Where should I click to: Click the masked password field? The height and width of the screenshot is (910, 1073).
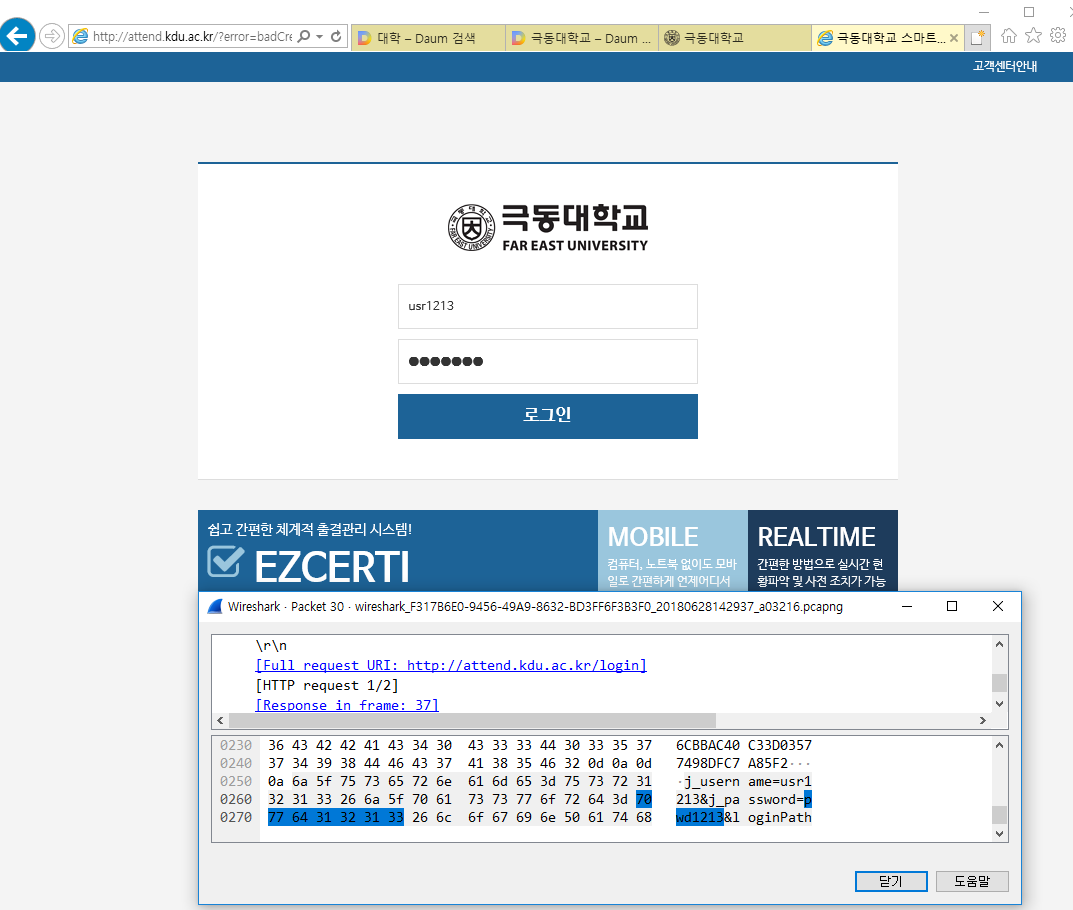pyautogui.click(x=547, y=361)
